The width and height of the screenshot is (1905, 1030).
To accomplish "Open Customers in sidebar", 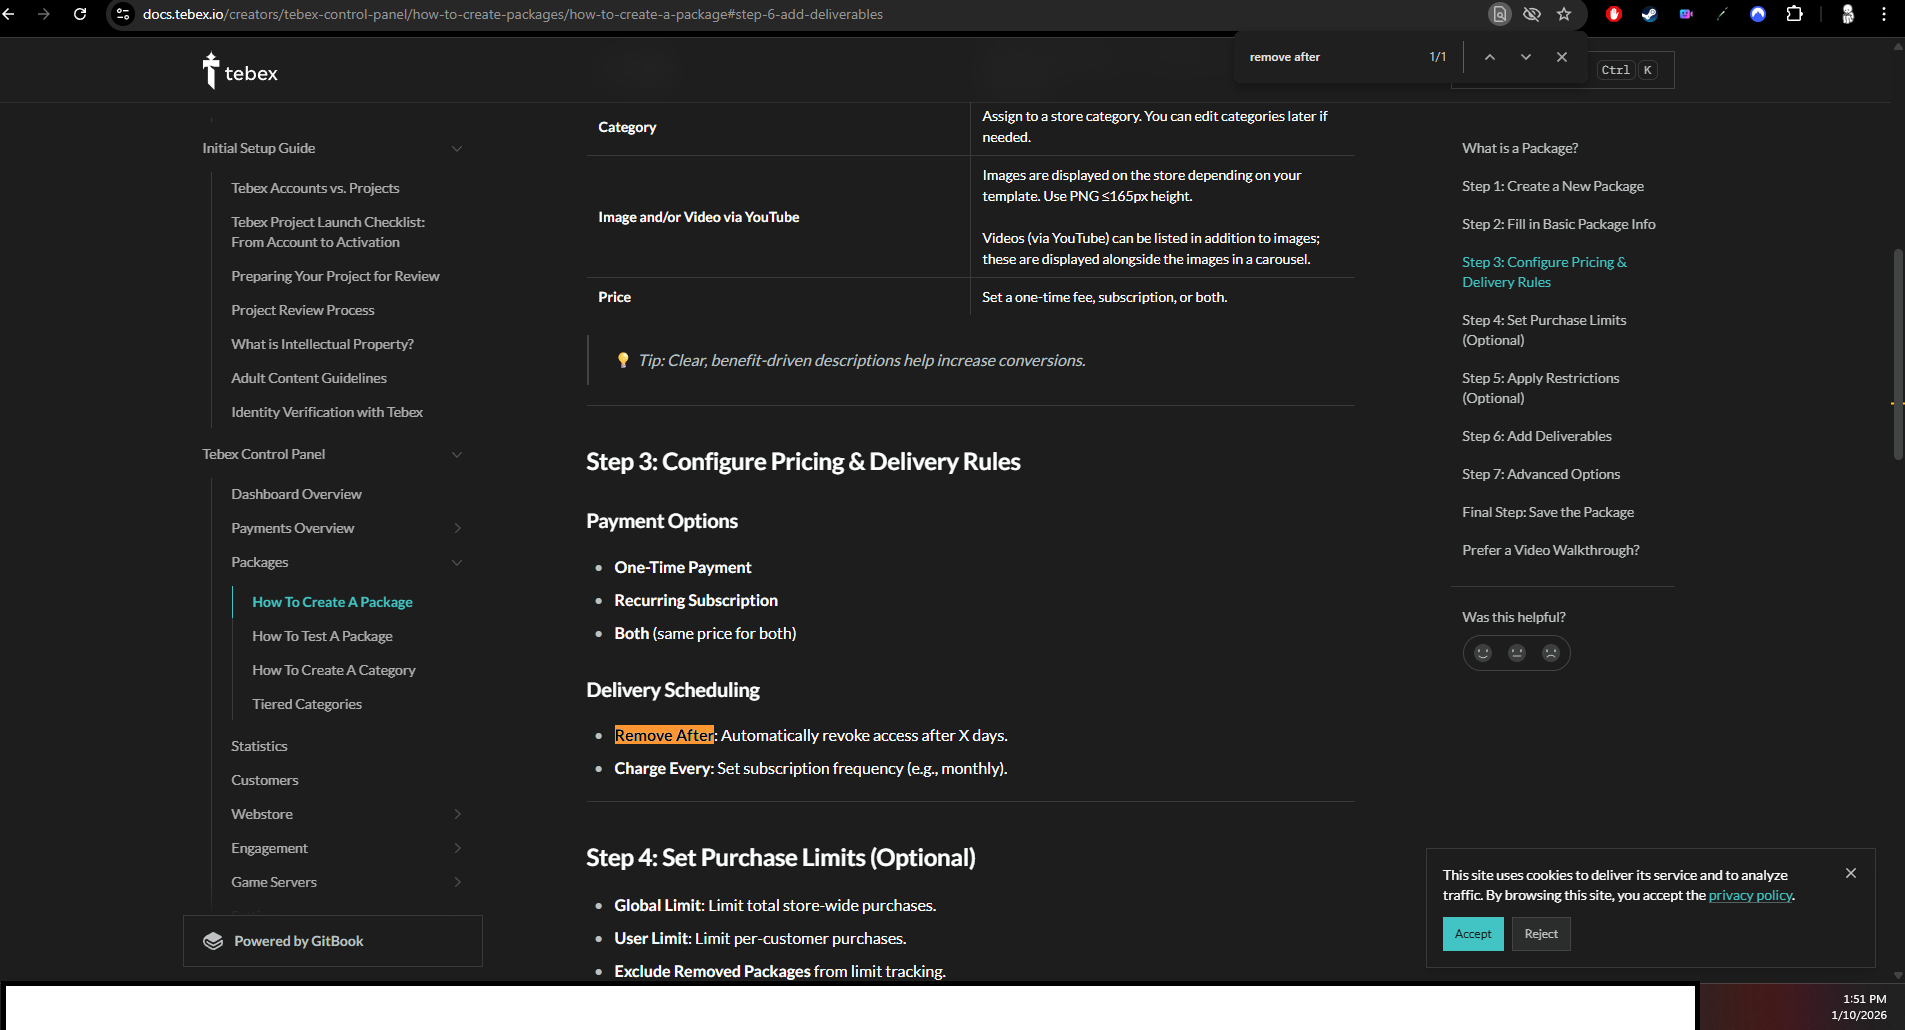I will tap(265, 780).
